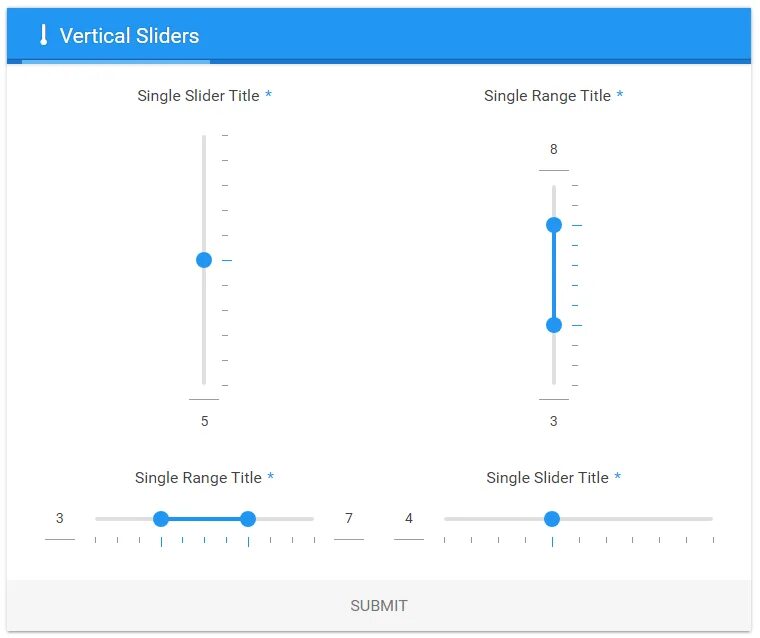Image resolution: width=760 pixels, height=638 pixels.
Task: Click the horizontal single slider handle
Action: pyautogui.click(x=552, y=518)
